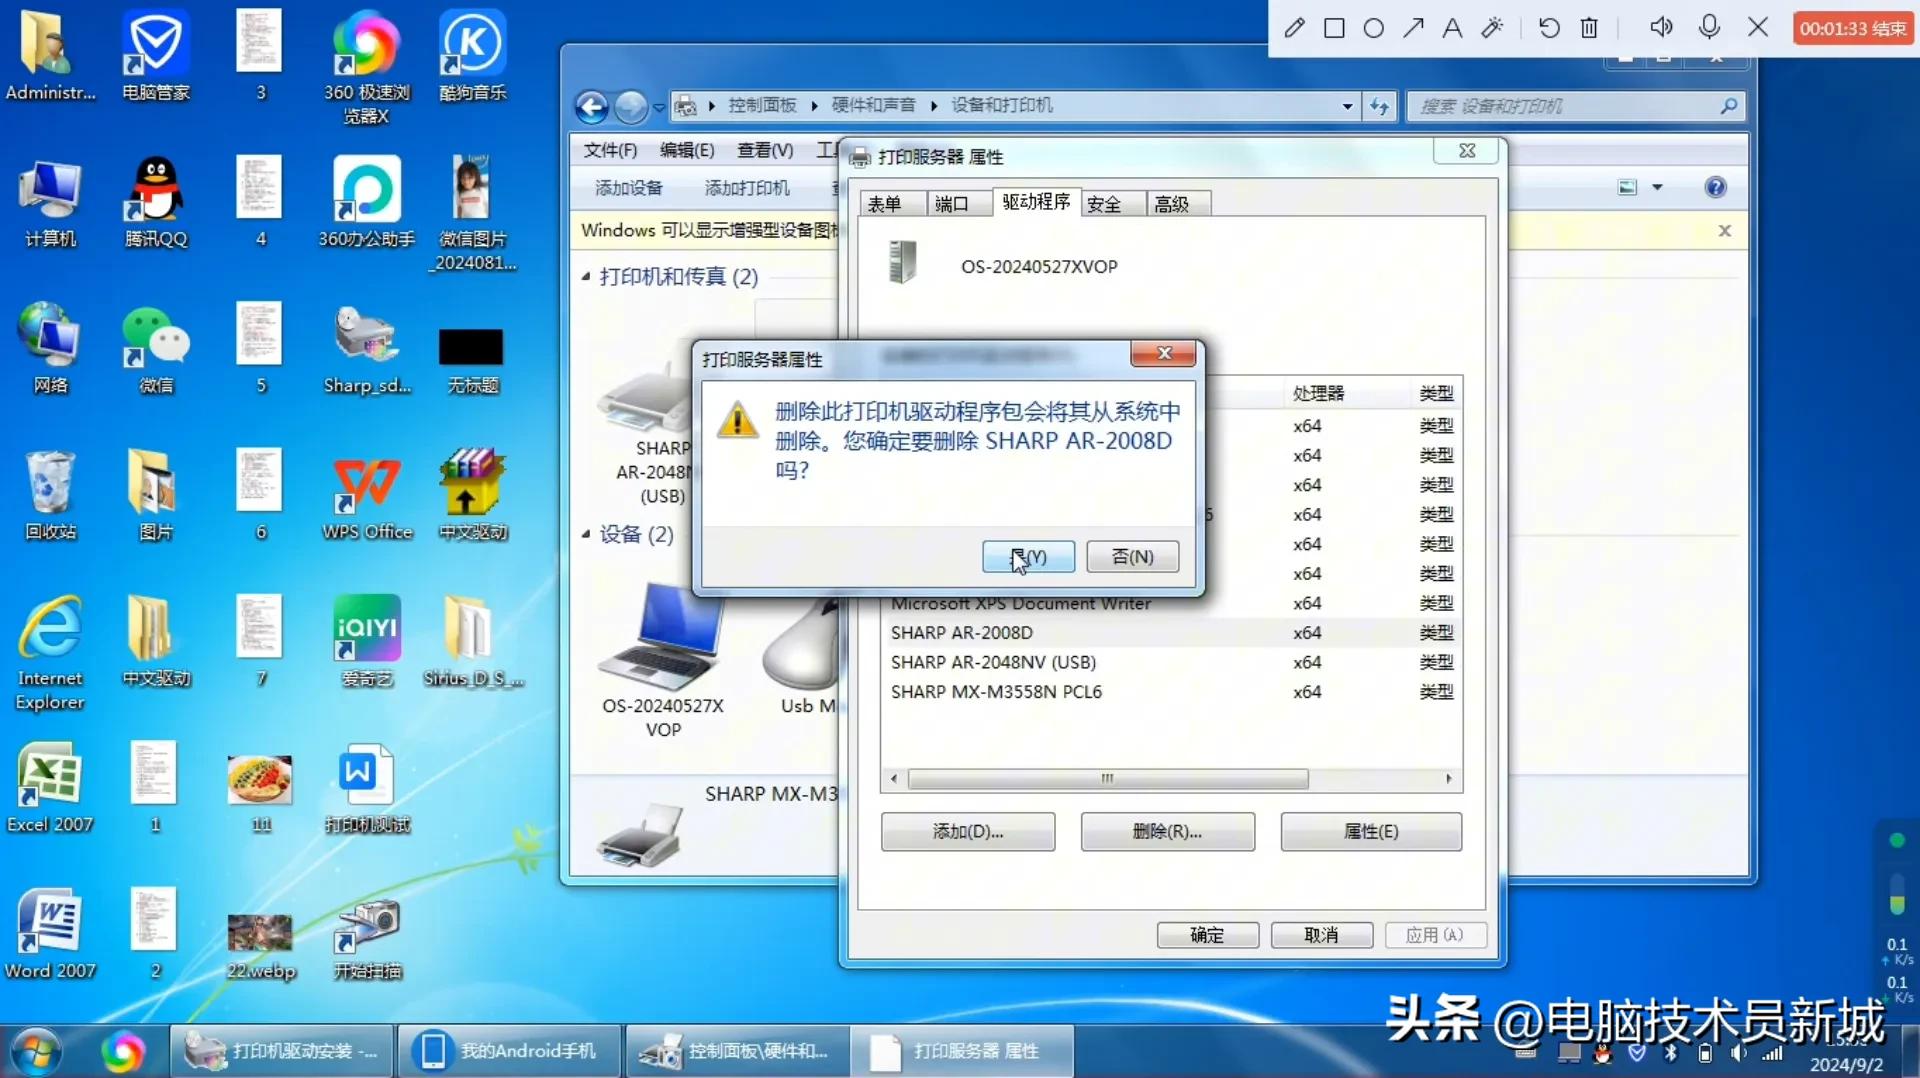The width and height of the screenshot is (1920, 1078).
Task: Click the magic wand effect tool
Action: [x=1492, y=28]
